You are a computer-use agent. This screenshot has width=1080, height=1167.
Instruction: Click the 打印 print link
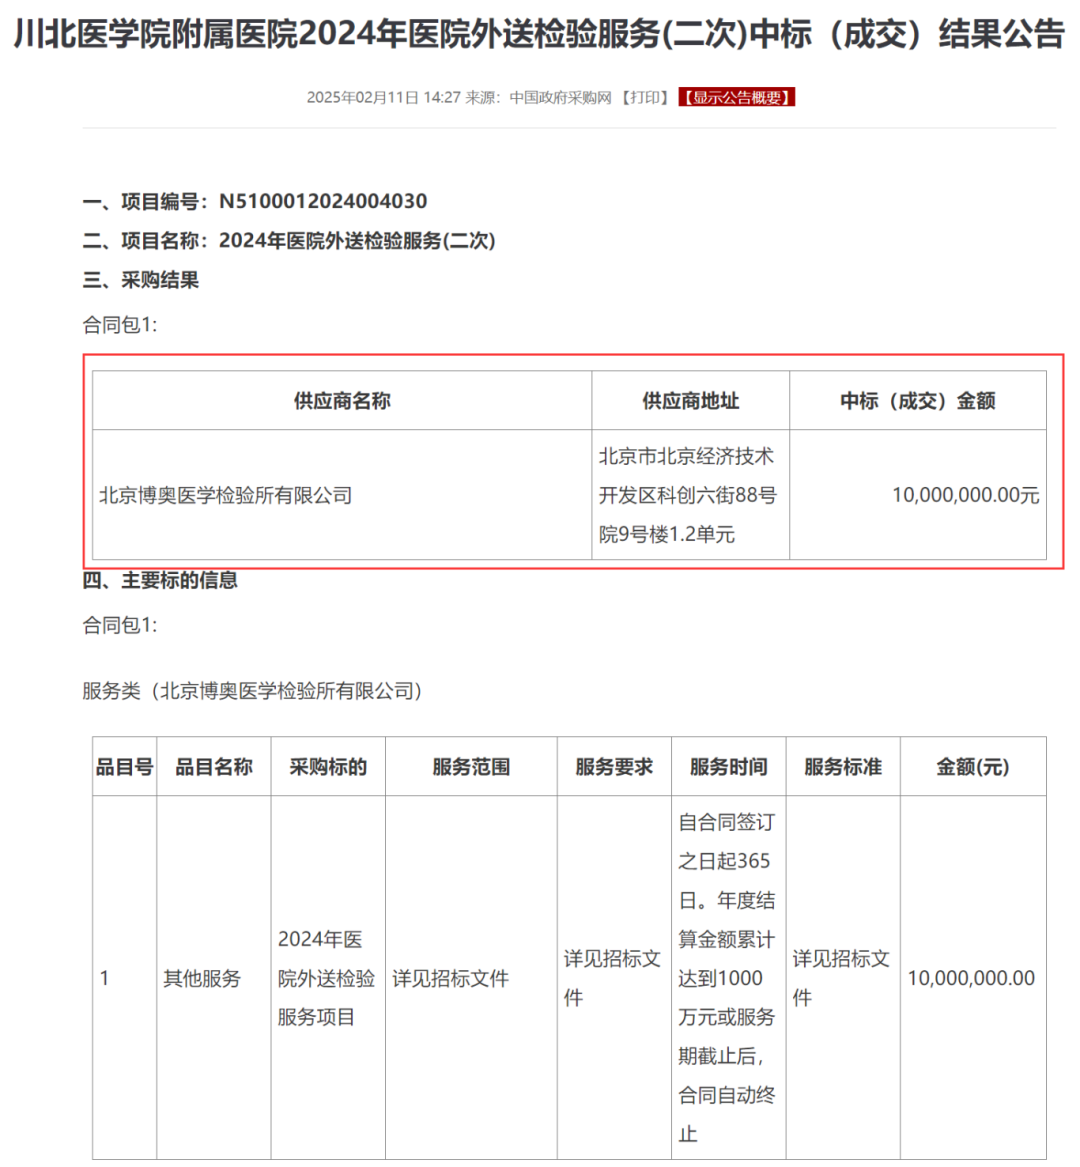pos(645,97)
